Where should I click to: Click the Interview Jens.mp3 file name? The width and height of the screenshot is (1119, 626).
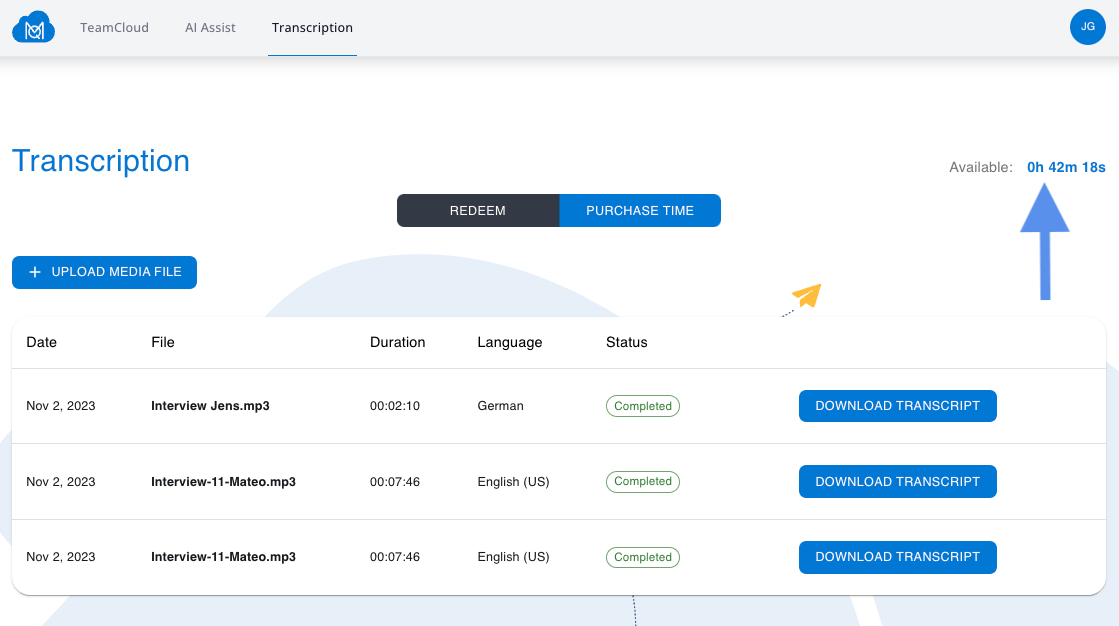(210, 405)
